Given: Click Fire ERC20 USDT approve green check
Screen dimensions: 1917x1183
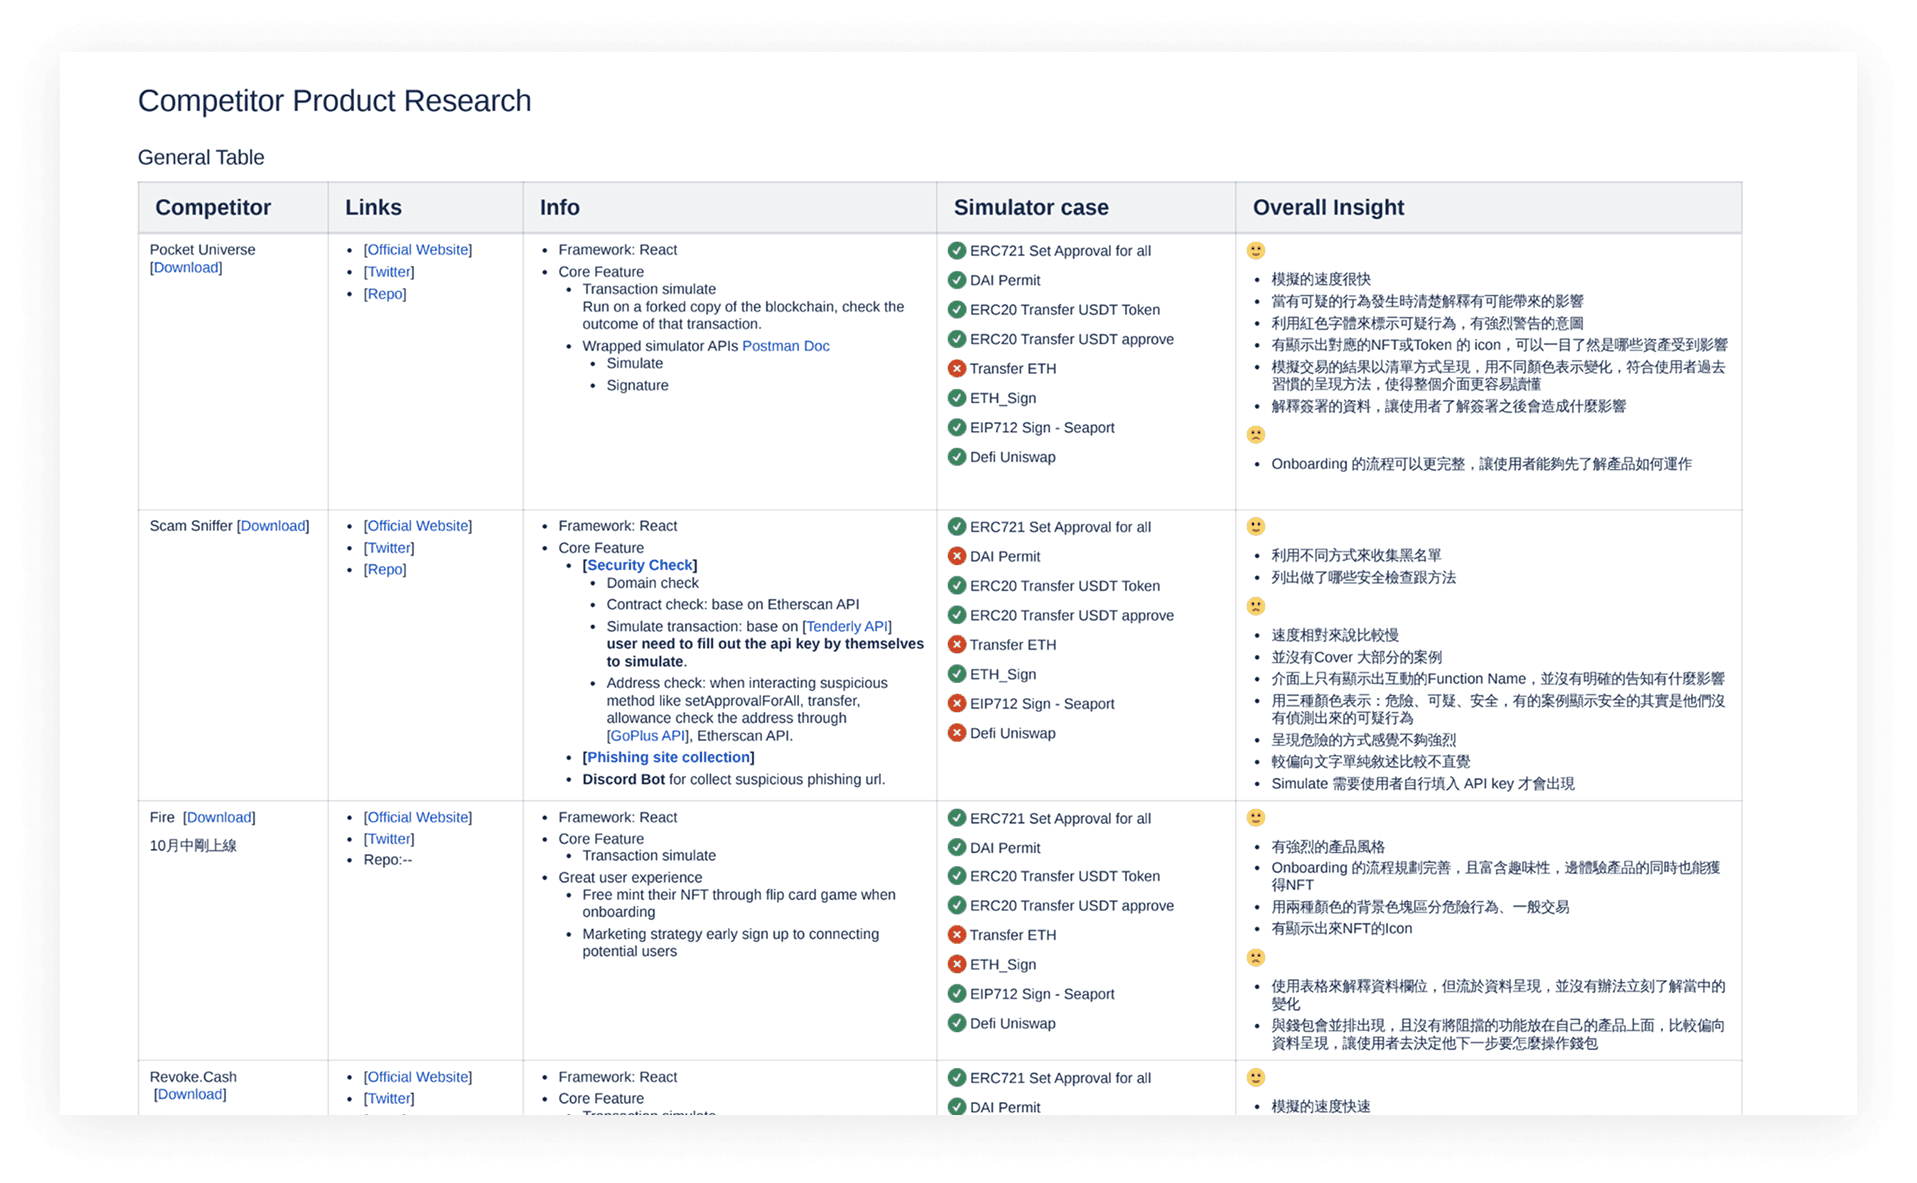Looking at the screenshot, I should point(957,906).
